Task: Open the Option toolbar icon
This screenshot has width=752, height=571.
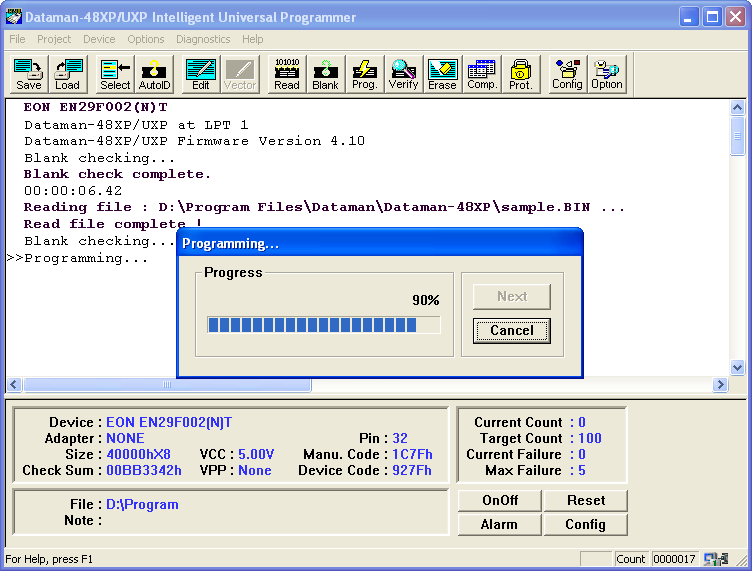Action: point(606,75)
